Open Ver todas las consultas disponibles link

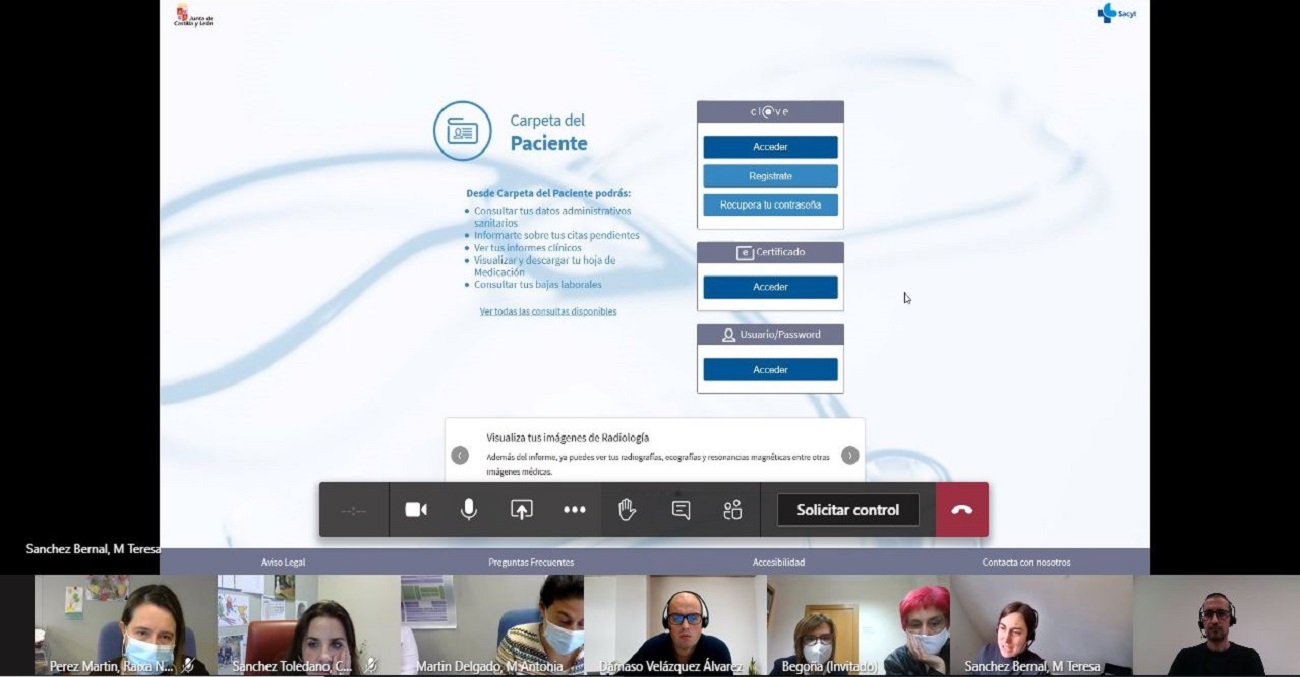[548, 312]
